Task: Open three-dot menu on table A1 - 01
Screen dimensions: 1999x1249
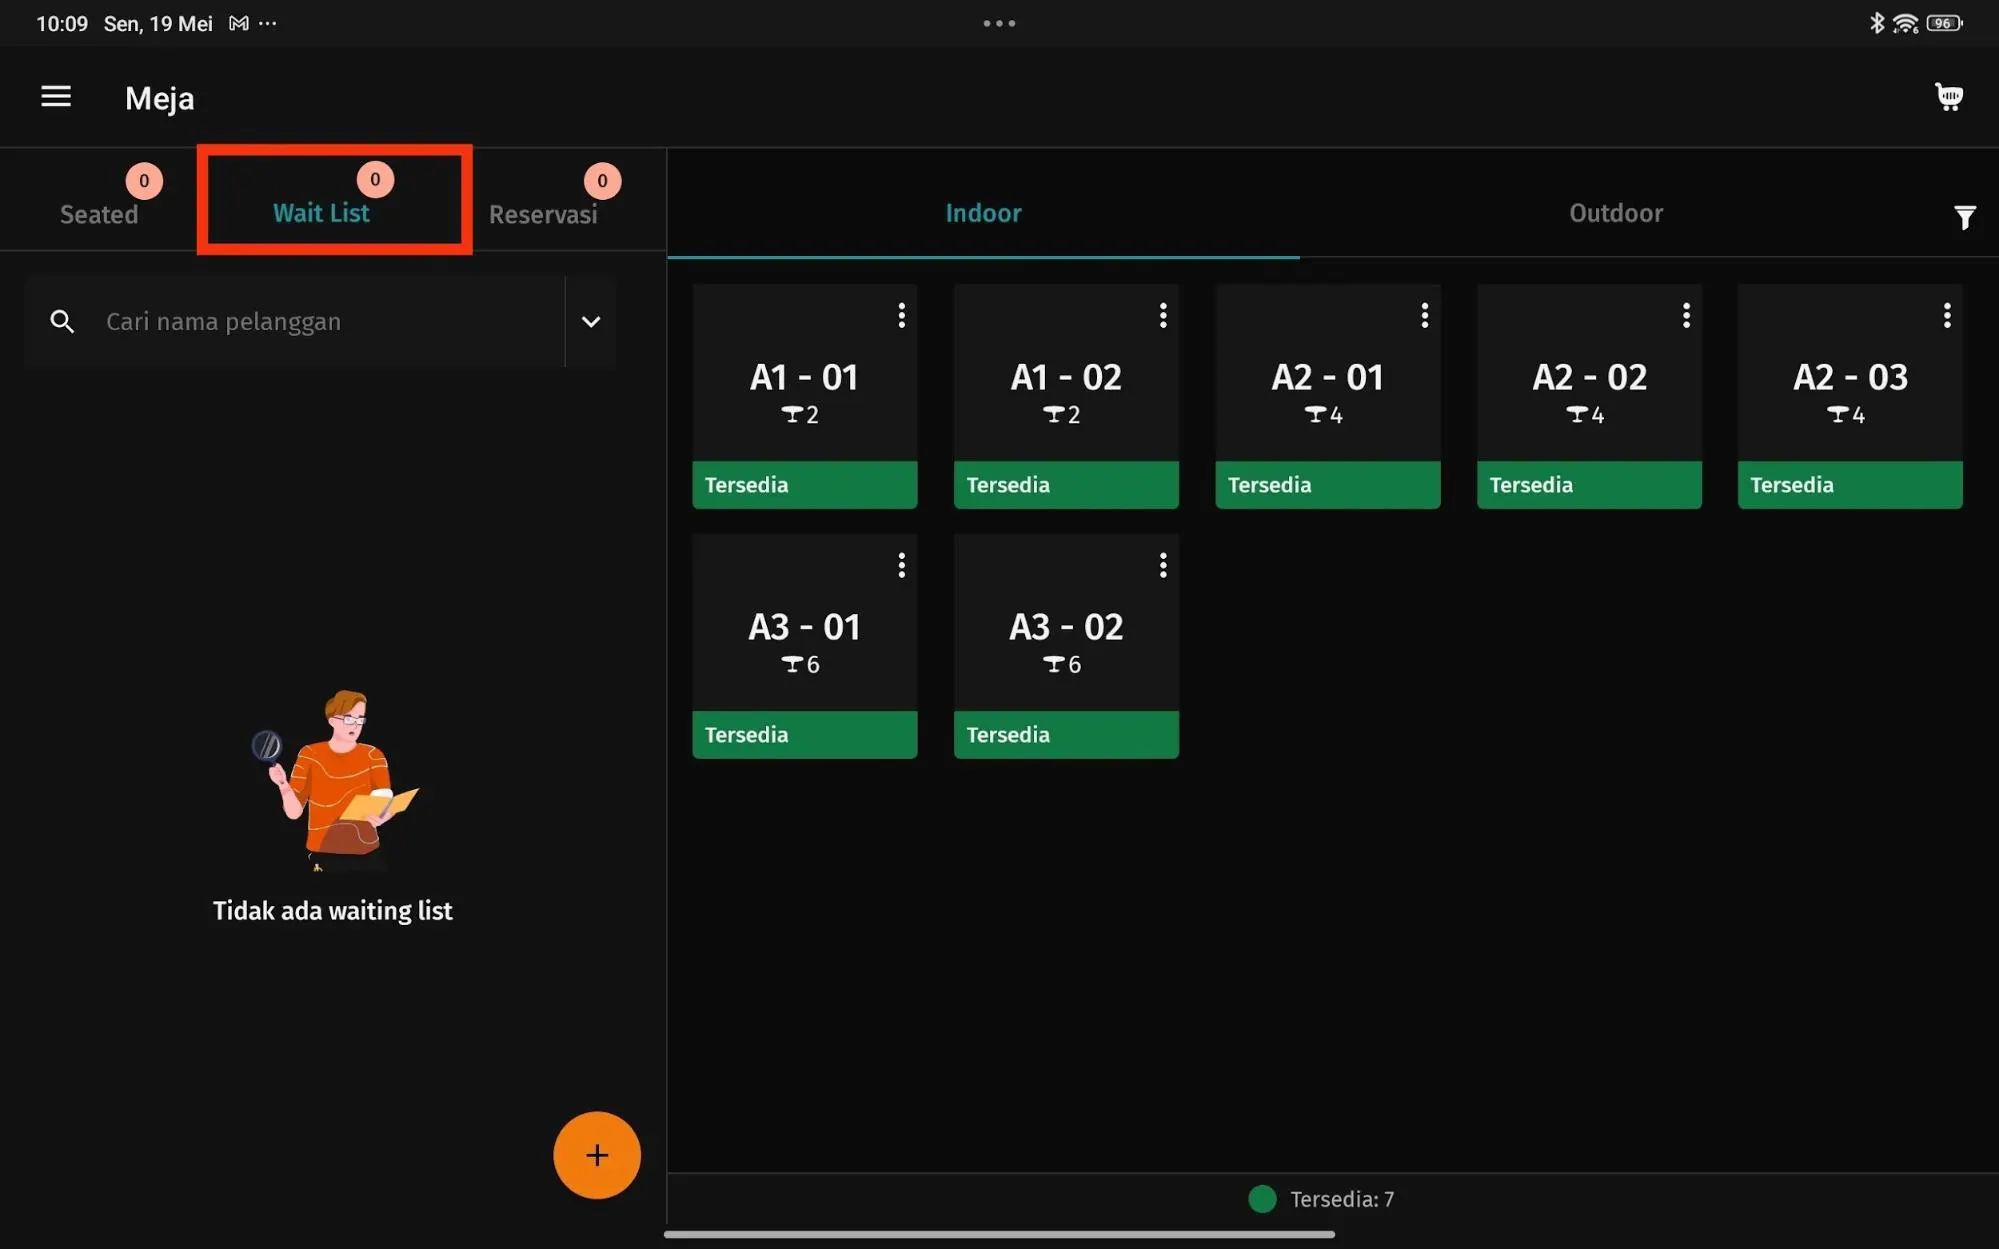Action: pos(902,316)
